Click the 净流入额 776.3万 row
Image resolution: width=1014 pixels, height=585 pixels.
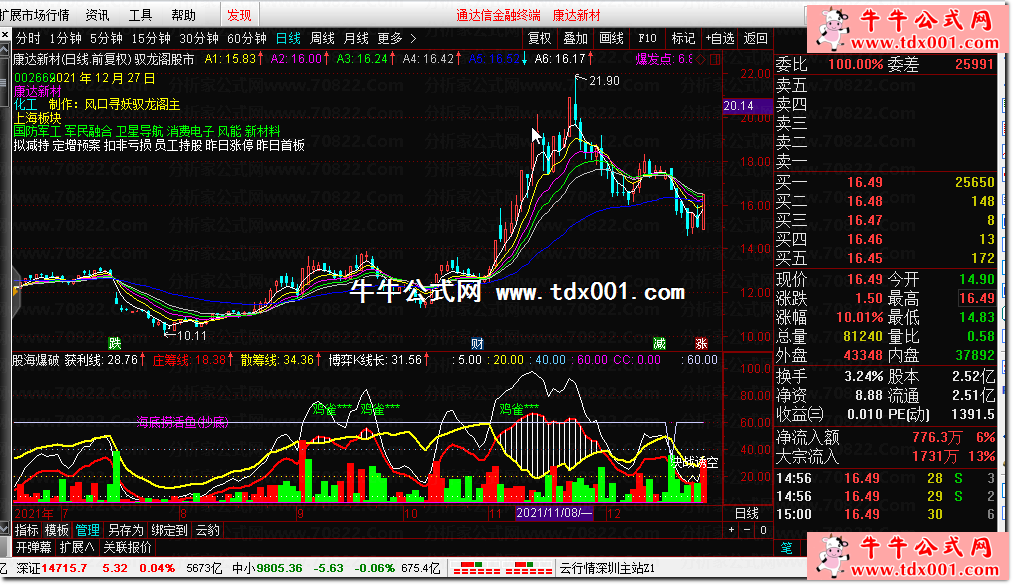pyautogui.click(x=885, y=438)
